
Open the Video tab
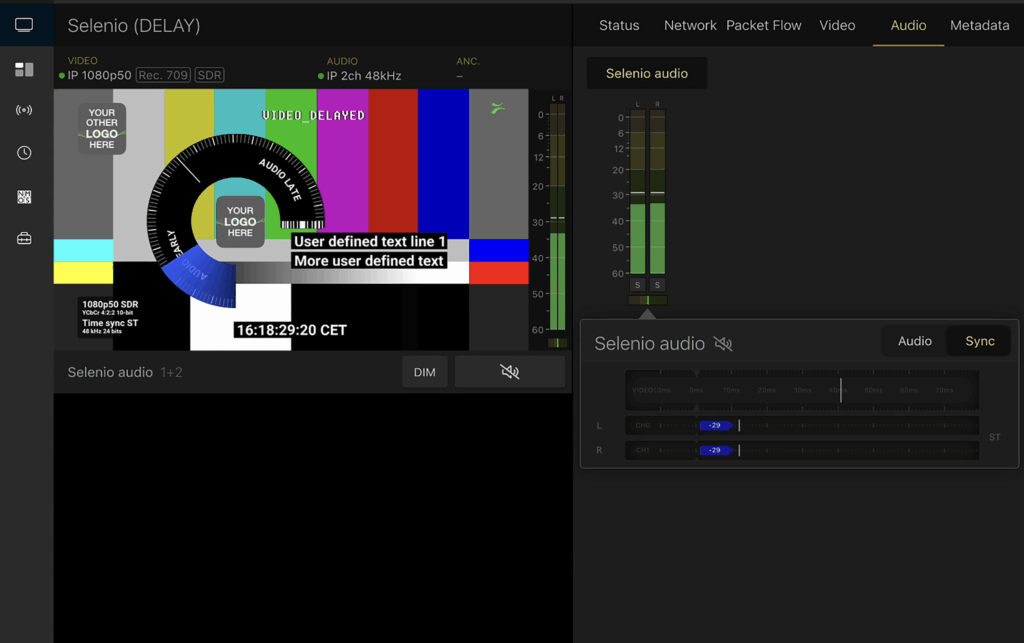click(837, 25)
